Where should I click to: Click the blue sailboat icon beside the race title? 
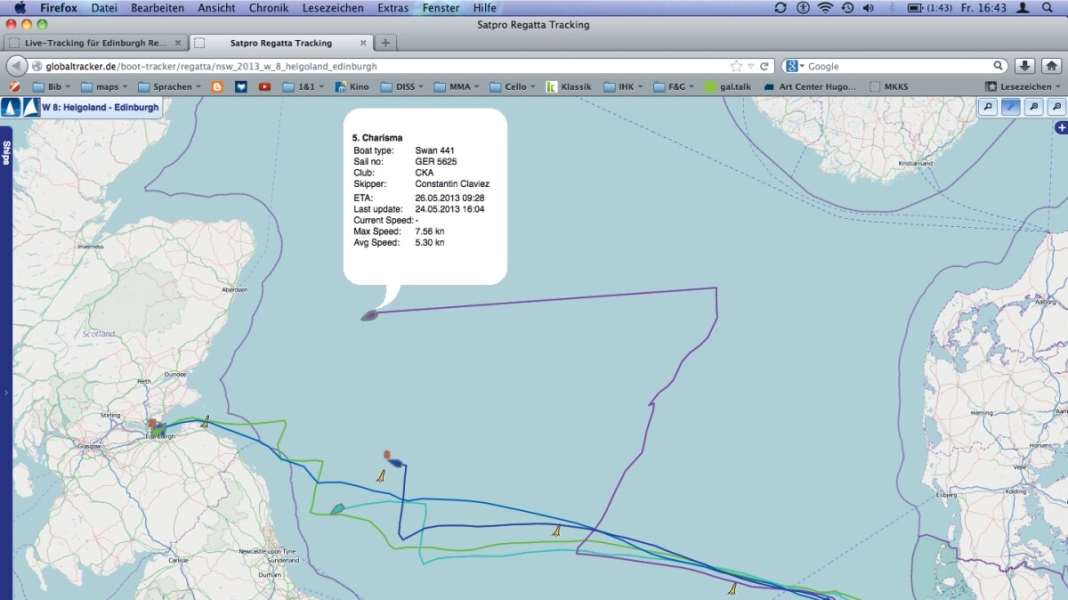[x=11, y=108]
